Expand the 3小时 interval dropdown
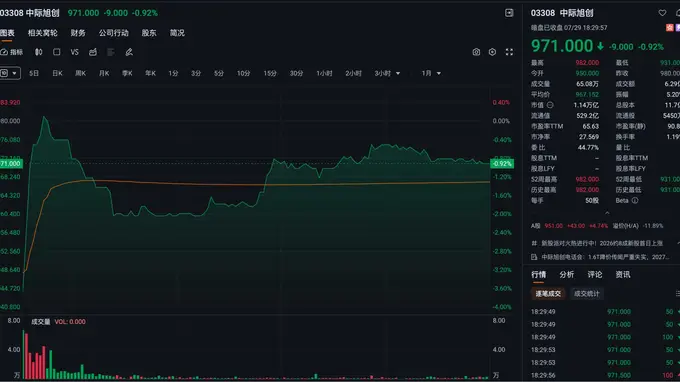Screen dimensions: 680x382 [x=398, y=73]
